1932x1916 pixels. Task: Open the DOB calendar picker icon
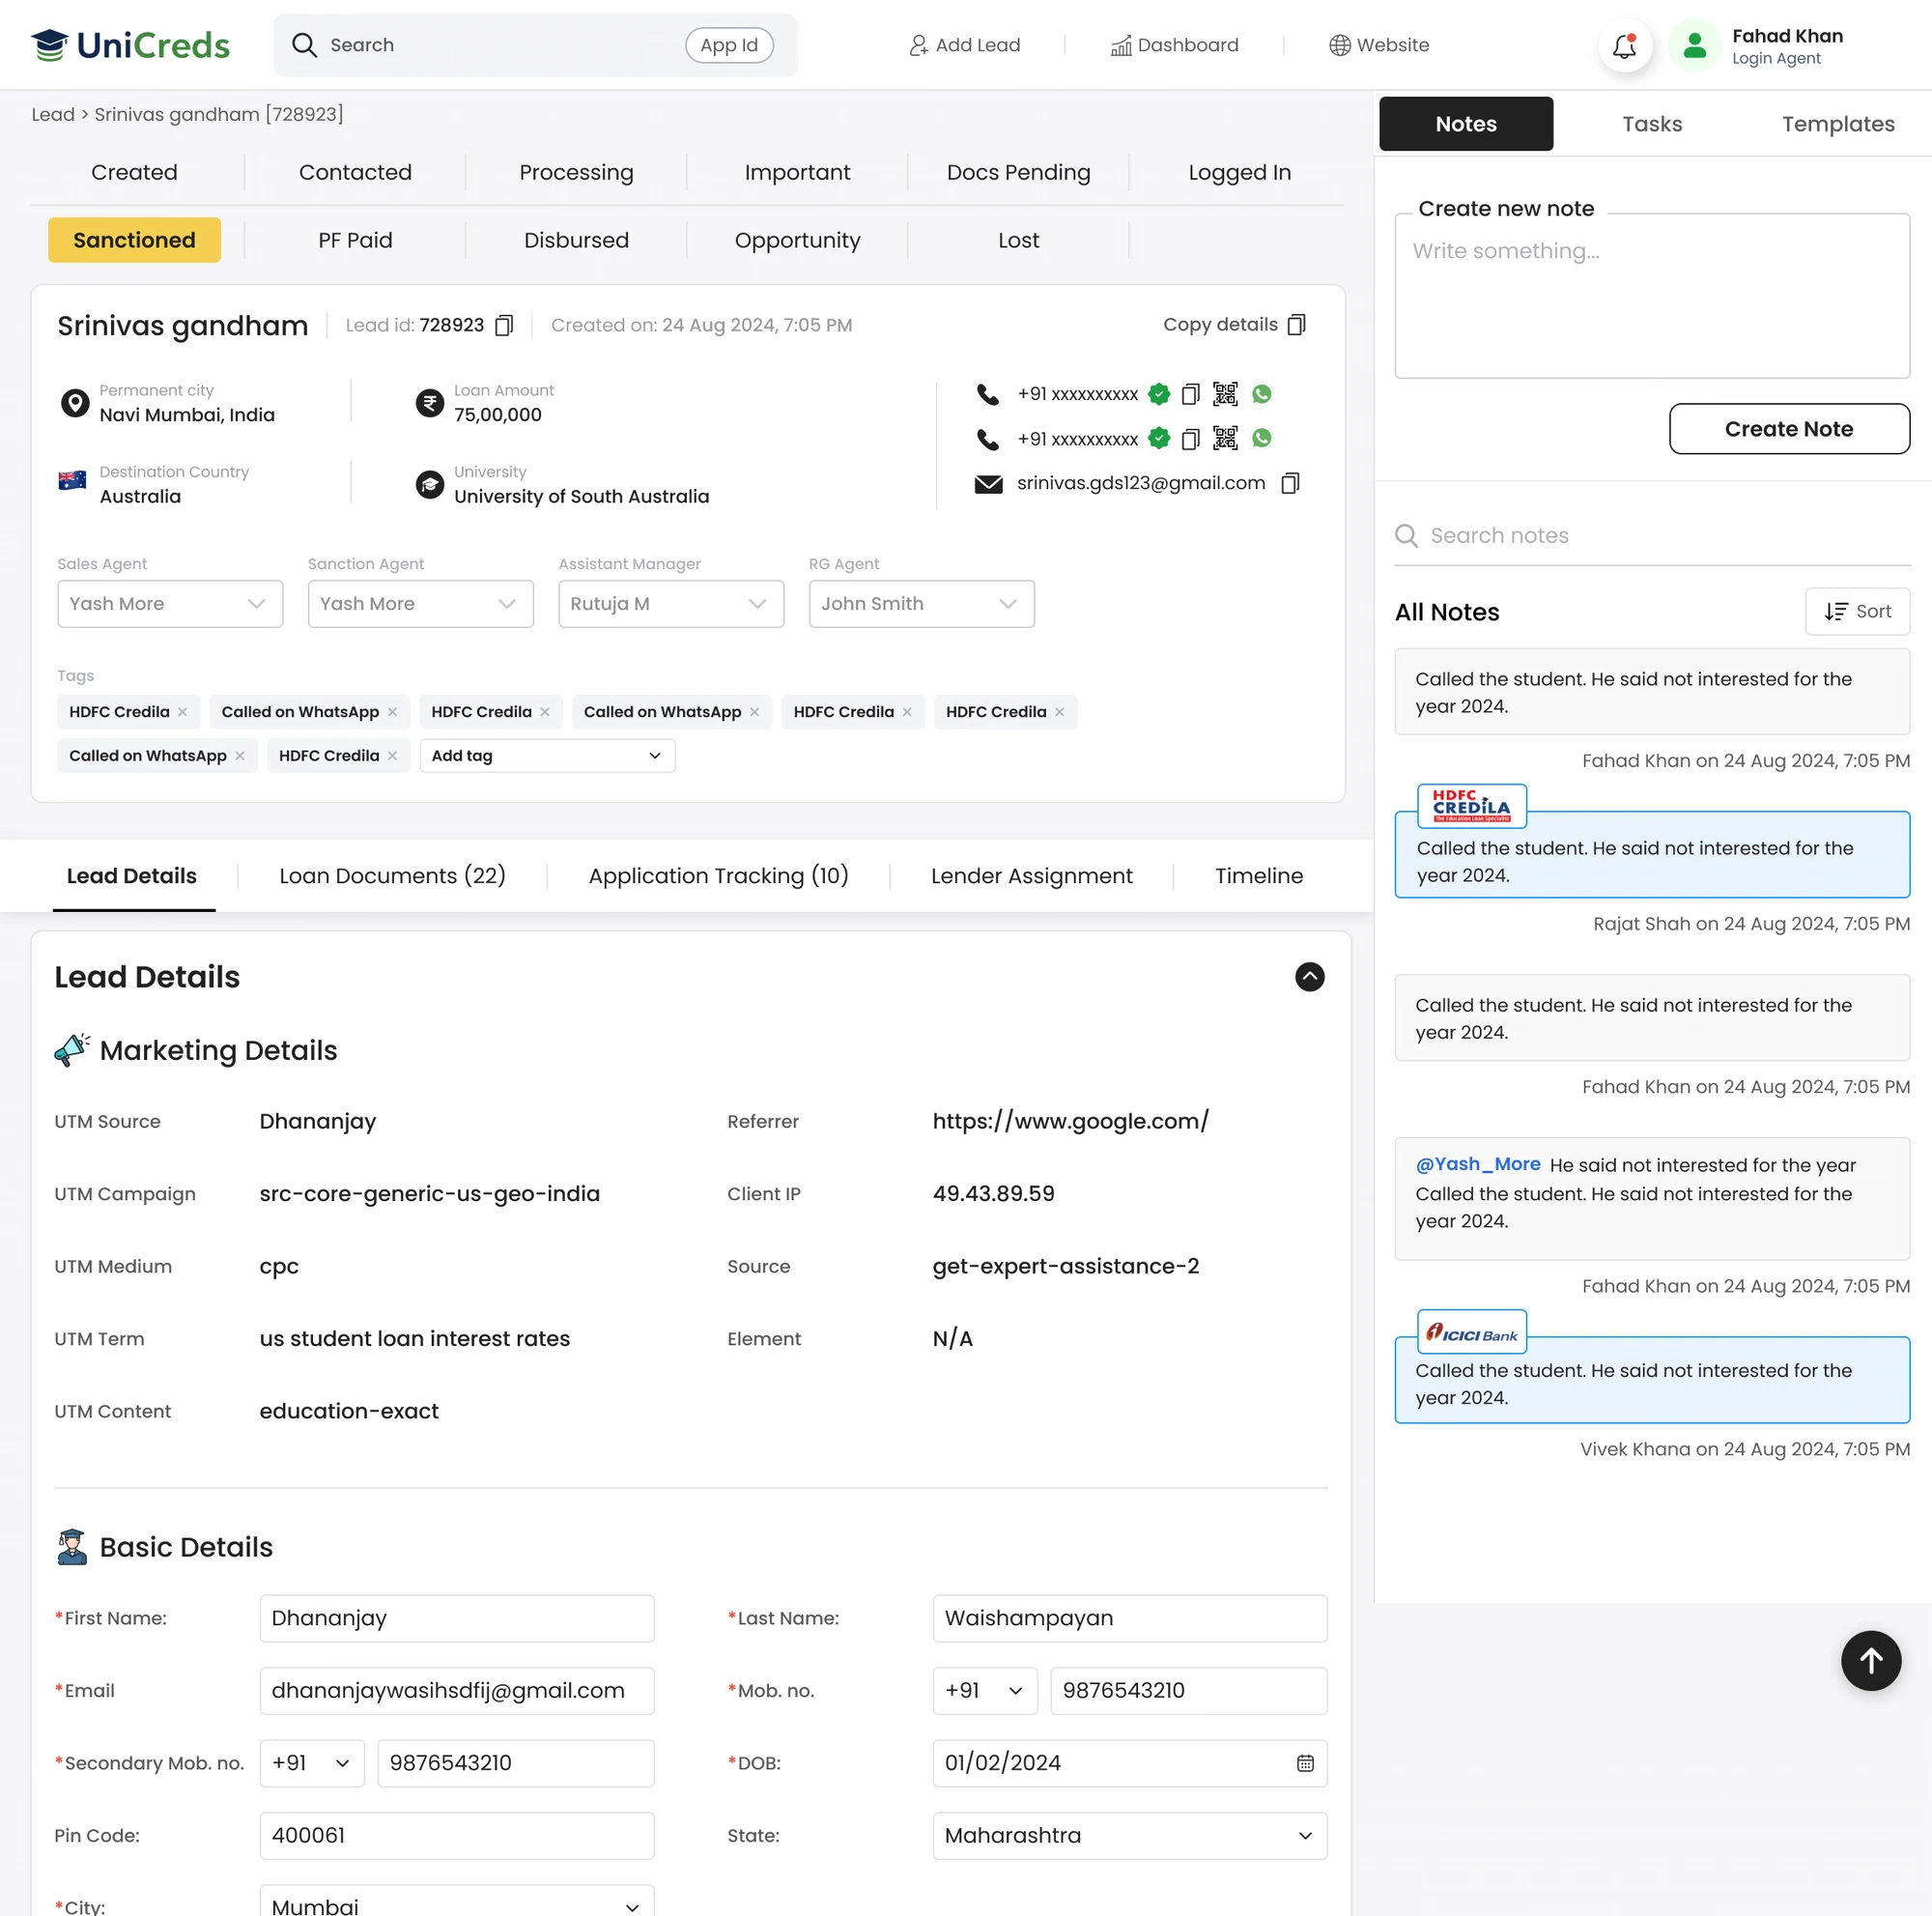[1305, 1763]
